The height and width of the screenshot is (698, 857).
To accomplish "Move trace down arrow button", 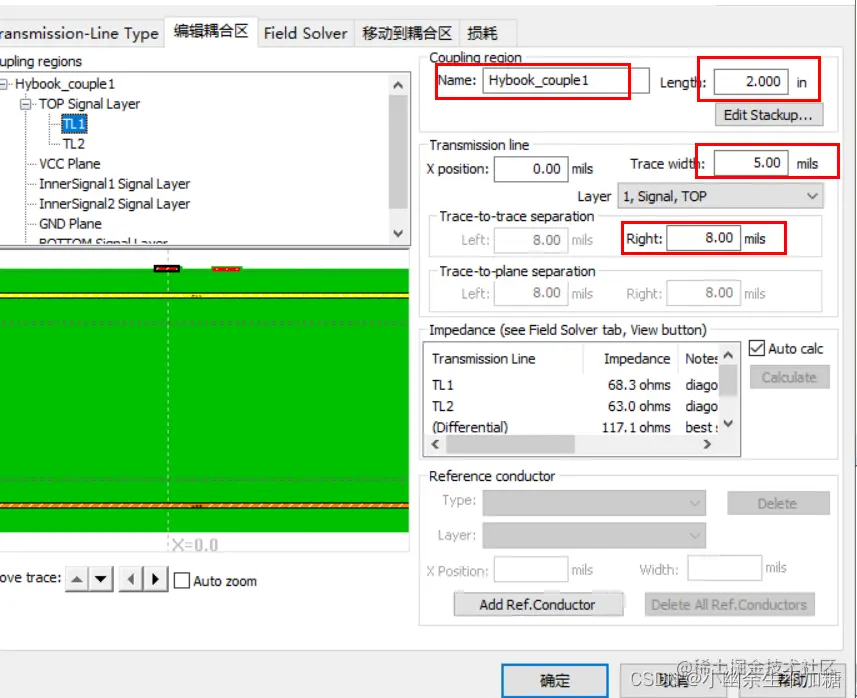I will [101, 579].
